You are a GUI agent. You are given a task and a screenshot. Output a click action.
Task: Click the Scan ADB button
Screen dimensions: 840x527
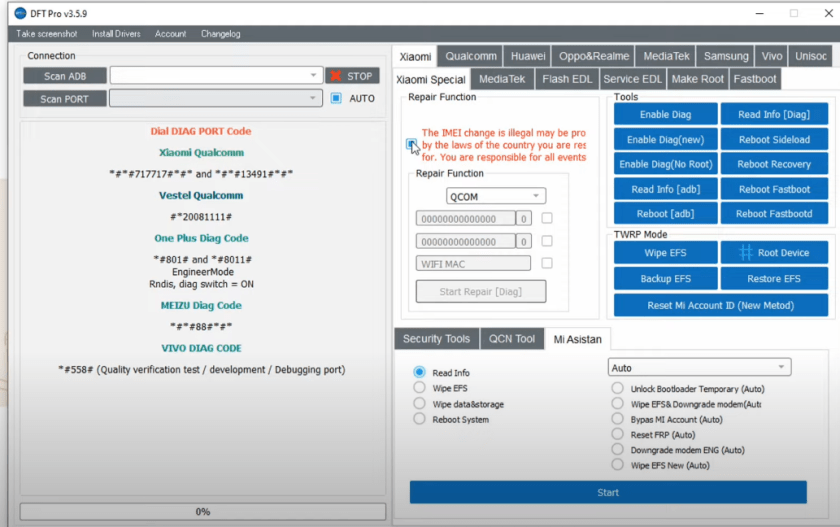click(x=65, y=76)
